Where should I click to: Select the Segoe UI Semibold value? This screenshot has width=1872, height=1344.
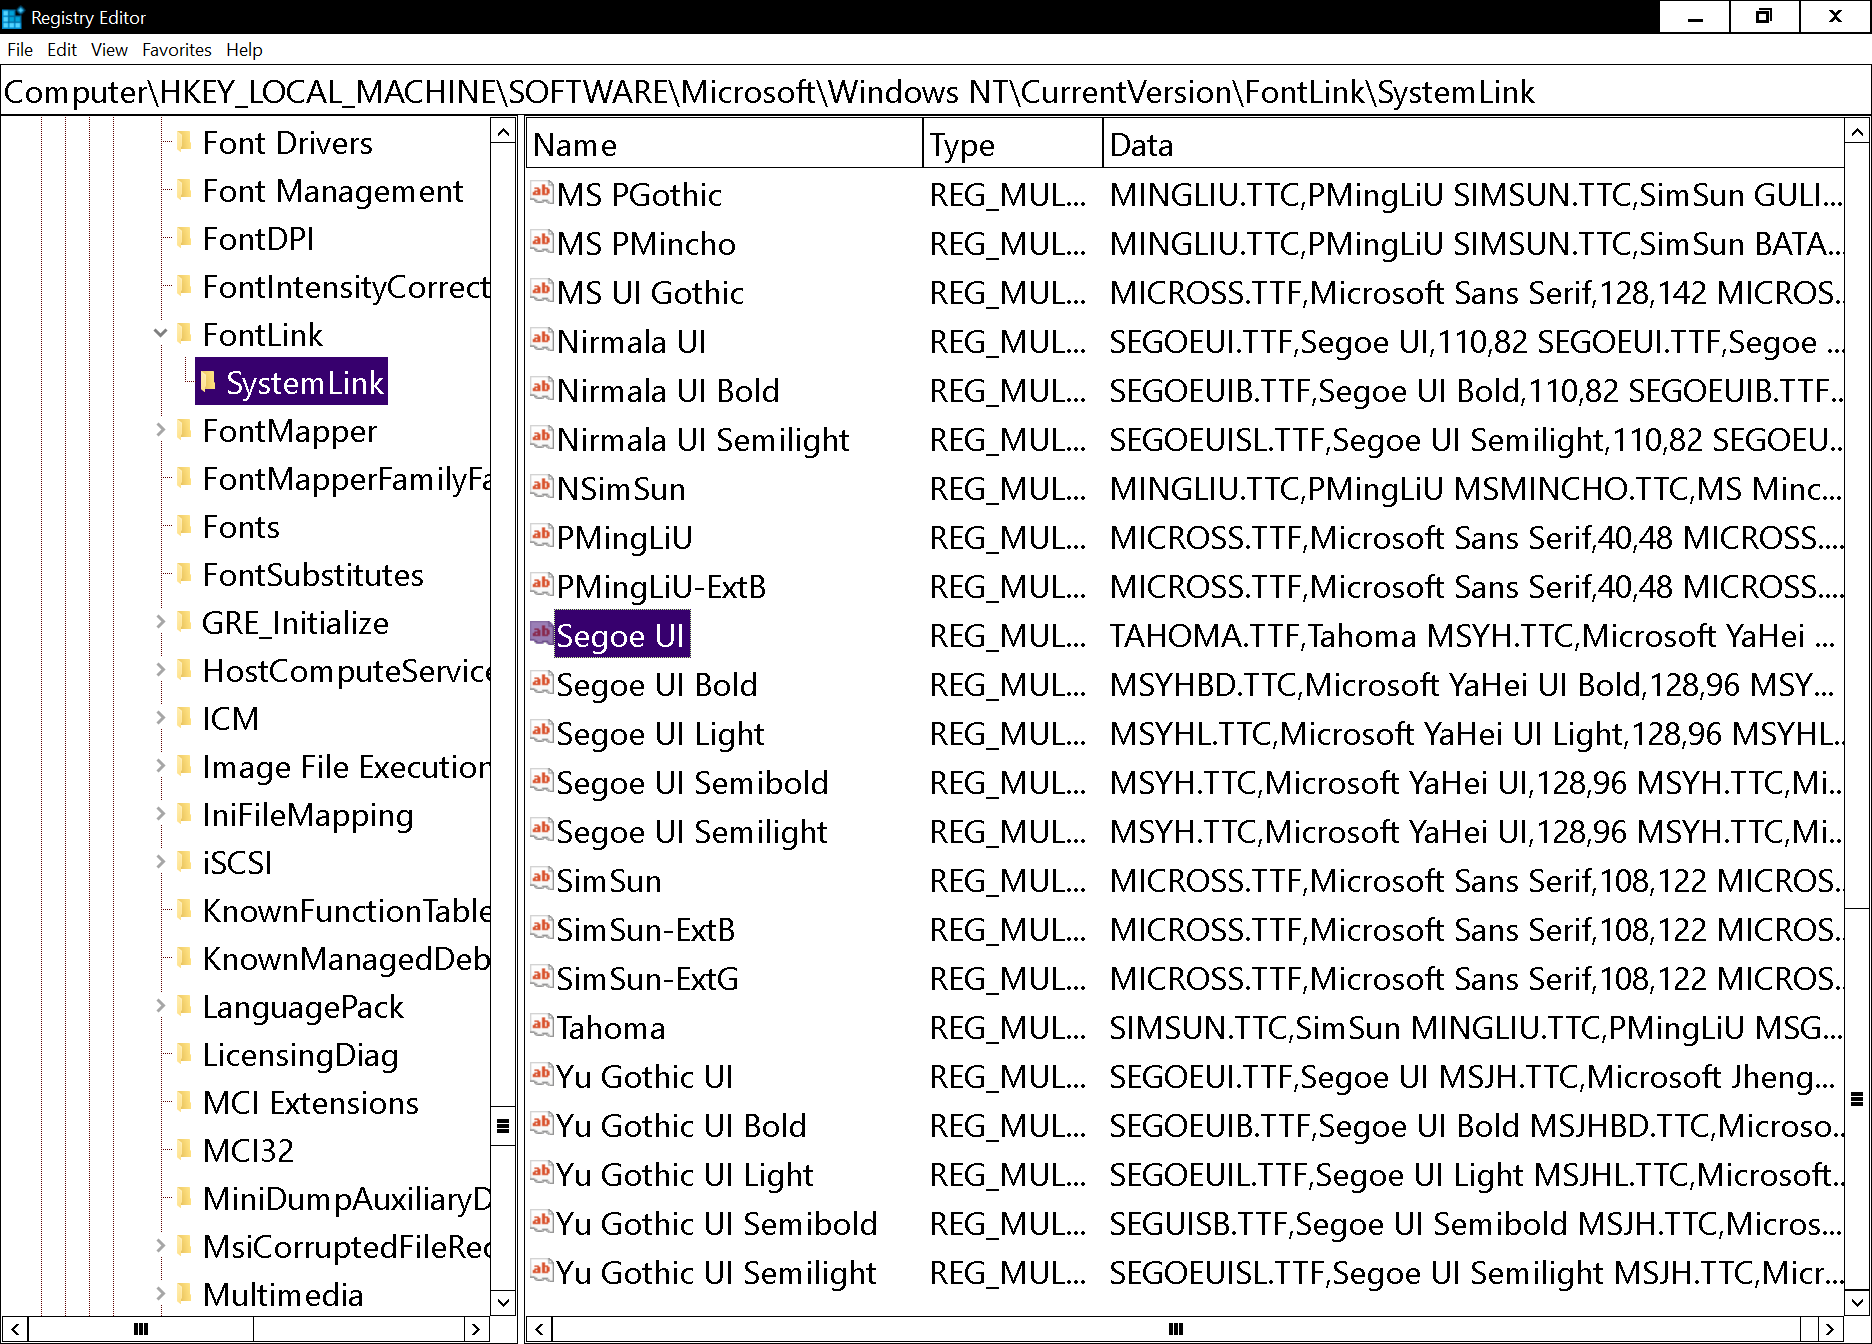click(x=692, y=783)
